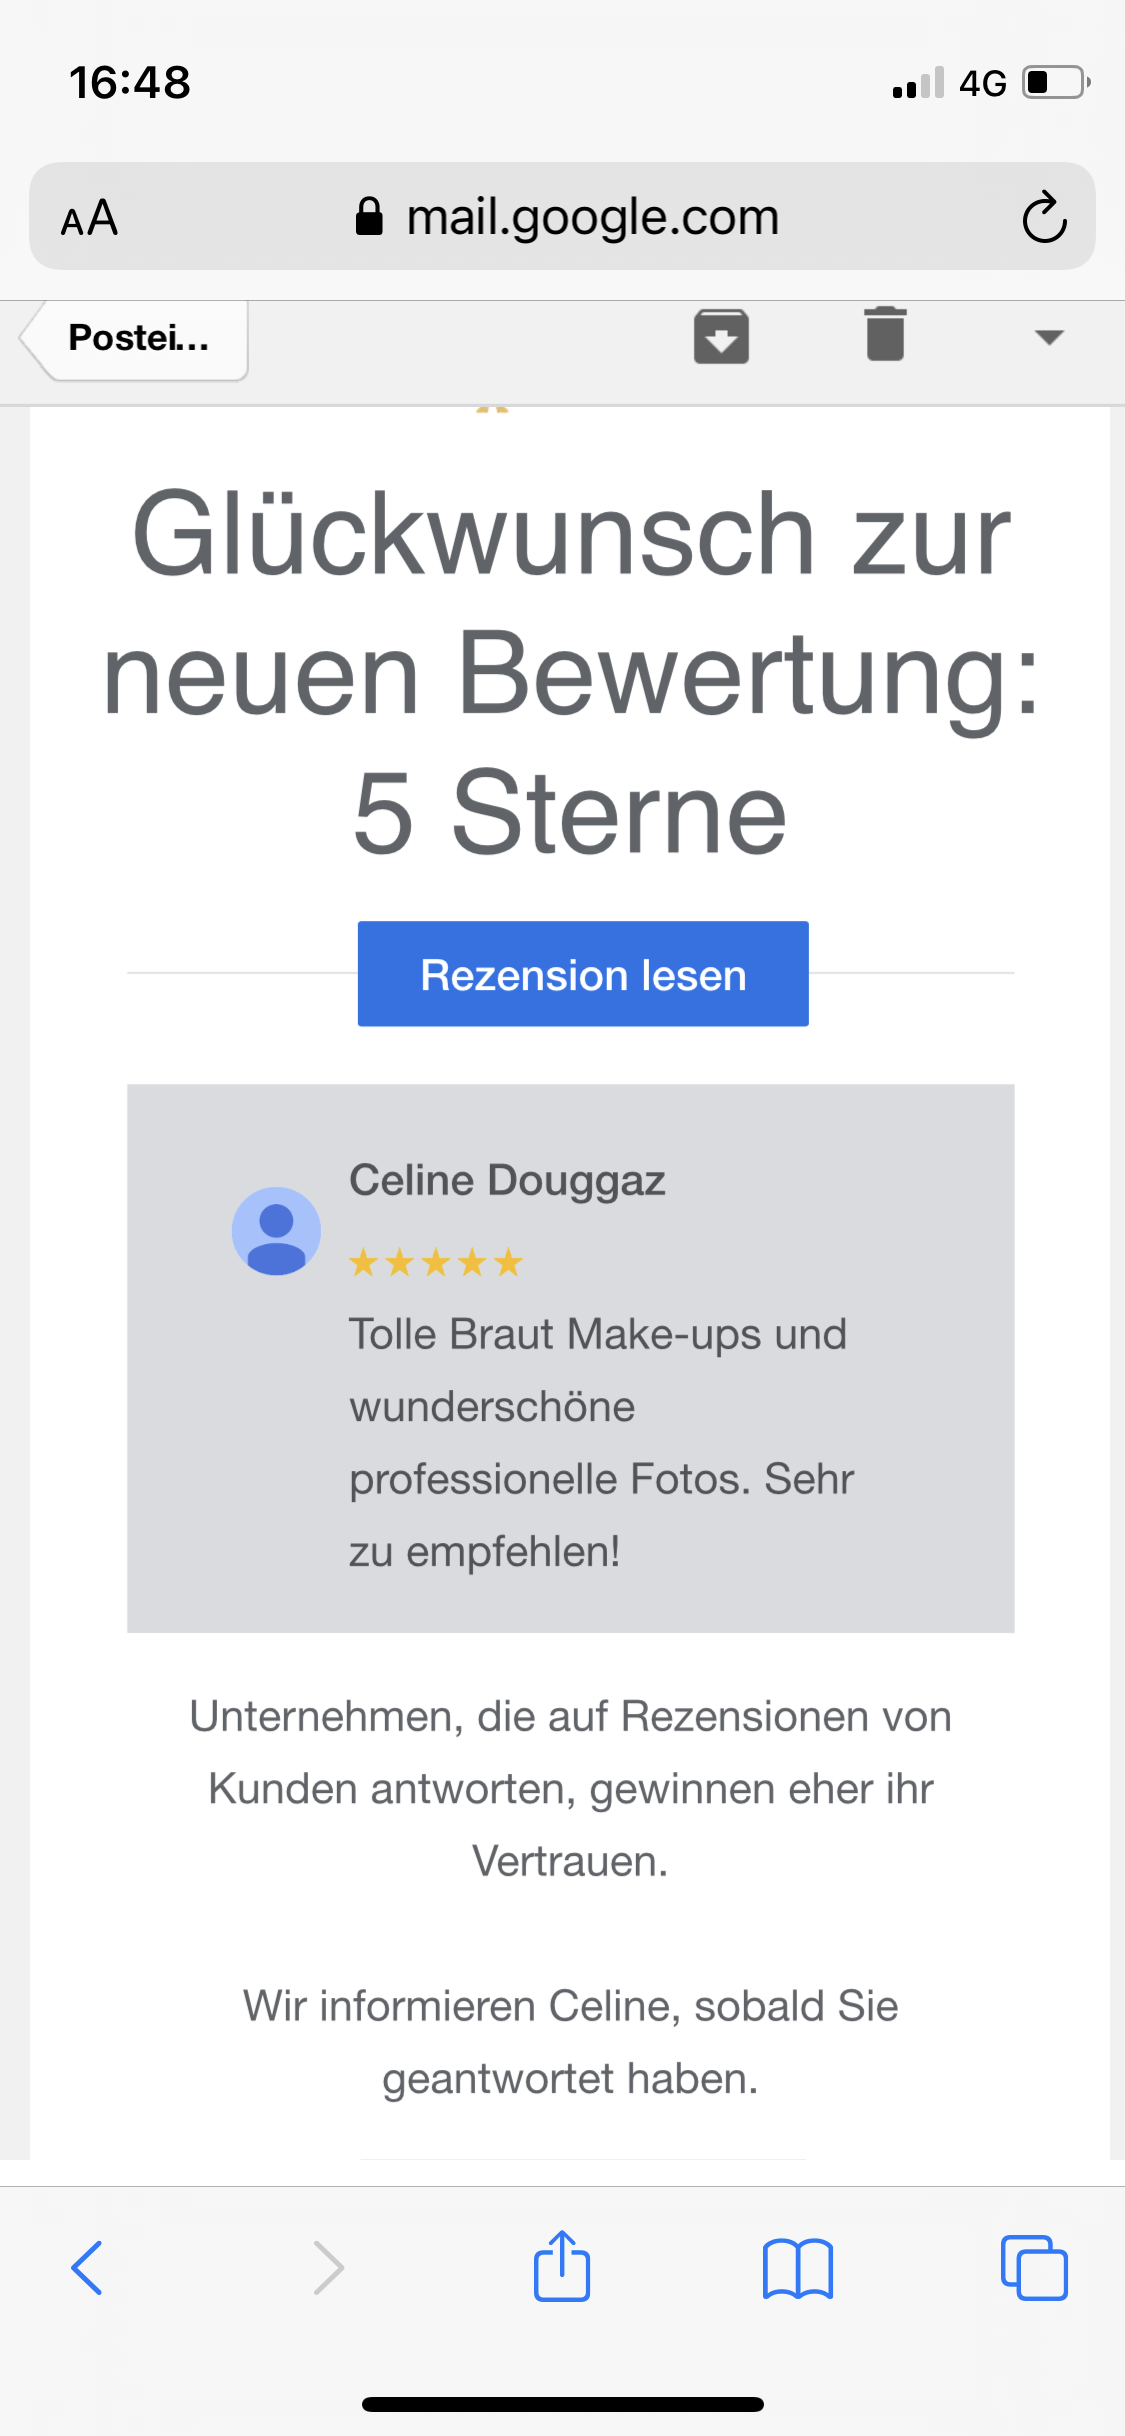Open the AA reader text options
This screenshot has width=1125, height=2436.
pyautogui.click(x=90, y=218)
